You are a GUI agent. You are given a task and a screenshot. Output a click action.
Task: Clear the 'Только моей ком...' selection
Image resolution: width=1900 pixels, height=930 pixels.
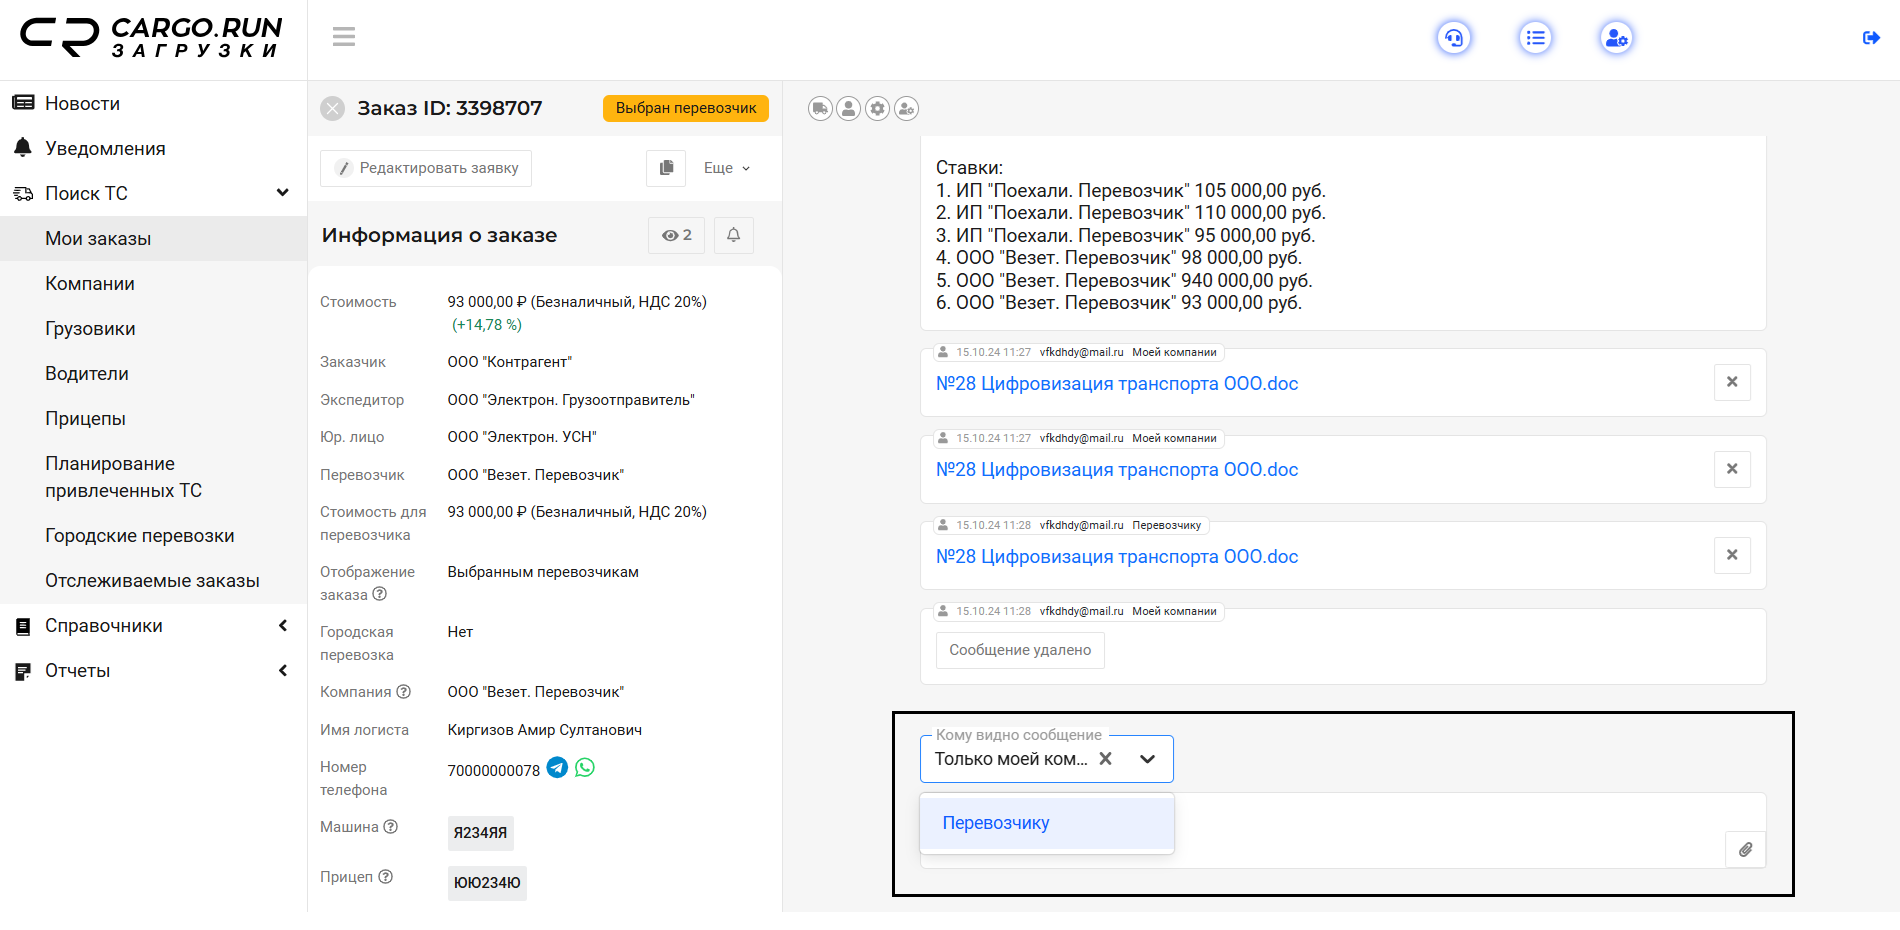1105,759
